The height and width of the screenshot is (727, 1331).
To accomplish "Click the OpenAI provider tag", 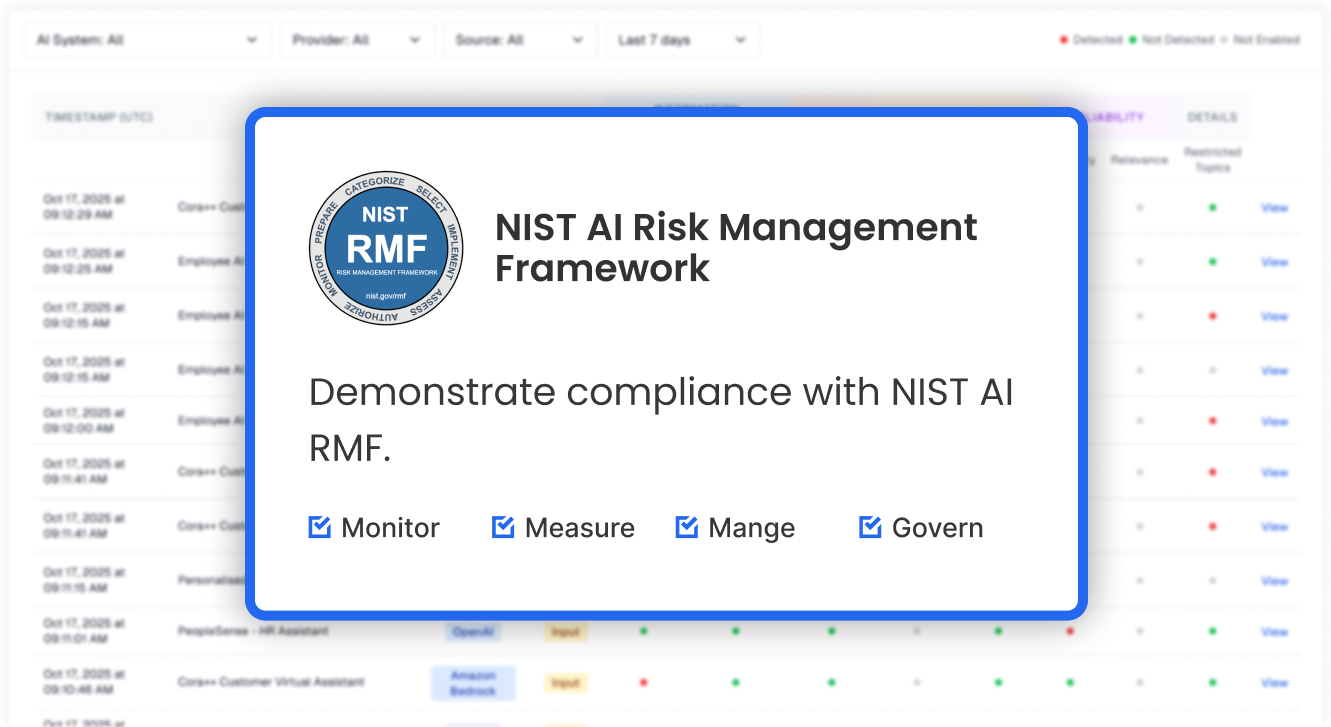I will click(474, 632).
